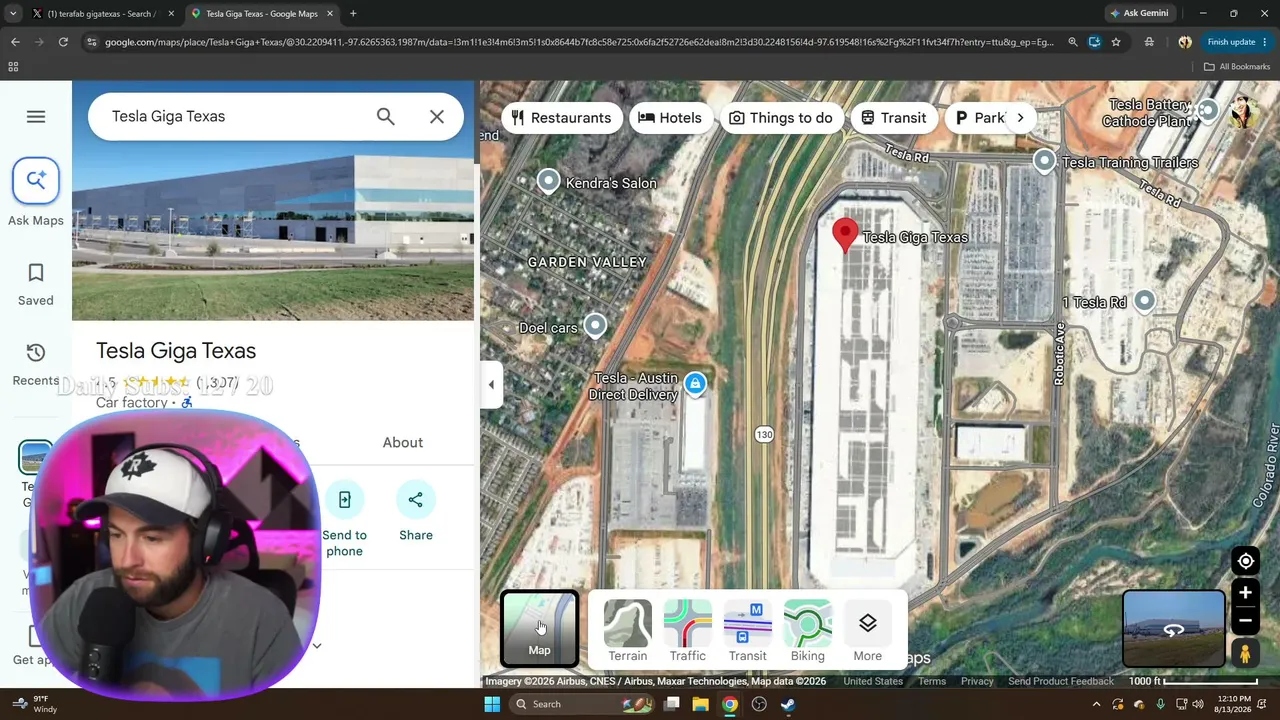Bookmark this page with the star
The width and height of the screenshot is (1280, 720).
point(1116,42)
